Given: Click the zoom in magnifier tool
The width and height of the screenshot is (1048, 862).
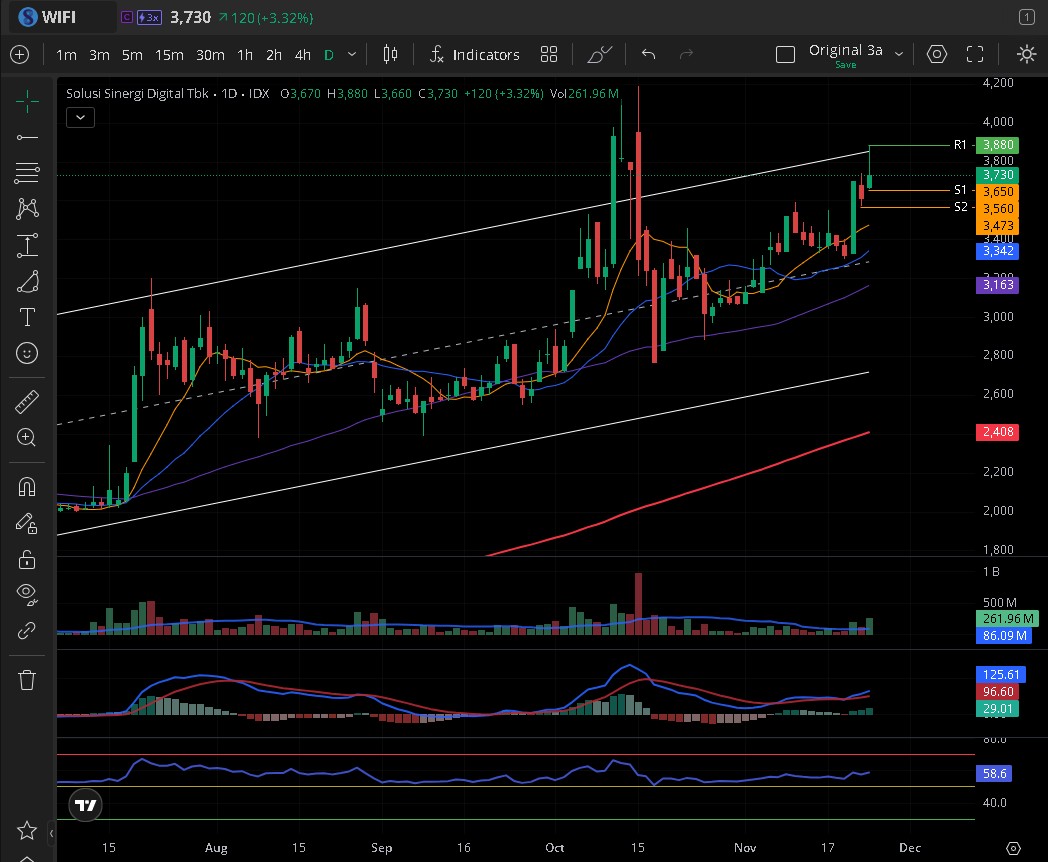Looking at the screenshot, I should pyautogui.click(x=27, y=437).
